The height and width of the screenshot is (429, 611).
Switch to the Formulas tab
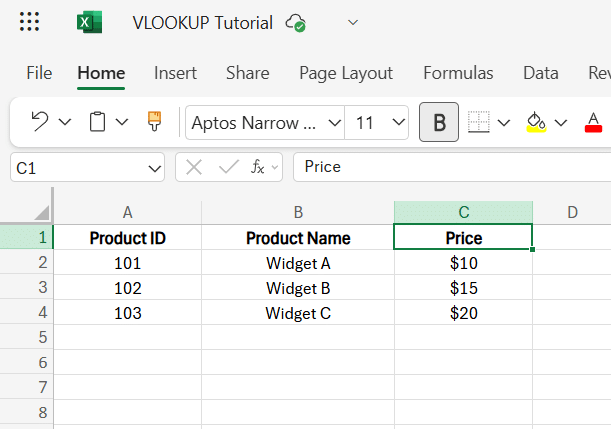pos(458,73)
